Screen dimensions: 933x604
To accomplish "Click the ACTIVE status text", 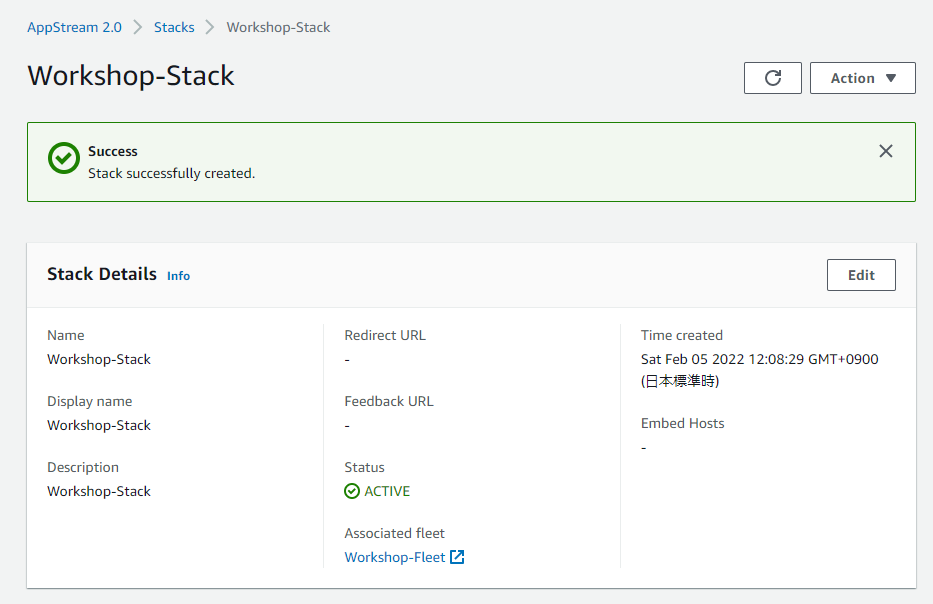I will [x=387, y=491].
